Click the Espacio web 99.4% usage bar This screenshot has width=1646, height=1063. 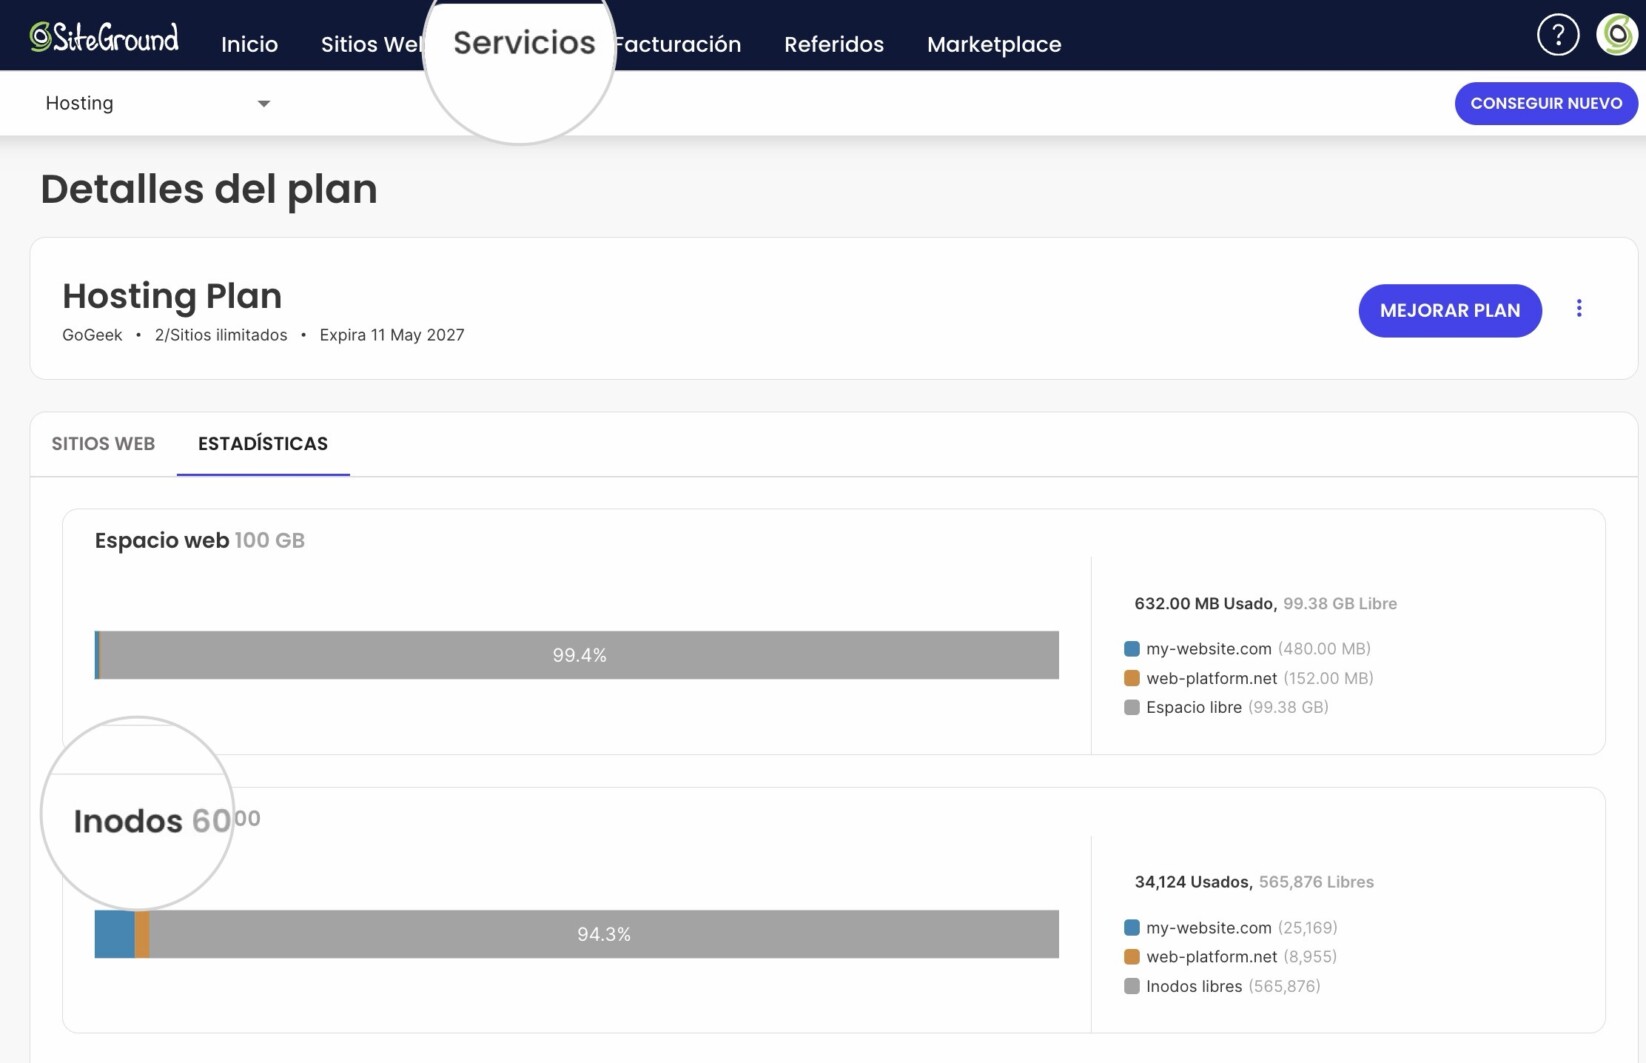(577, 655)
